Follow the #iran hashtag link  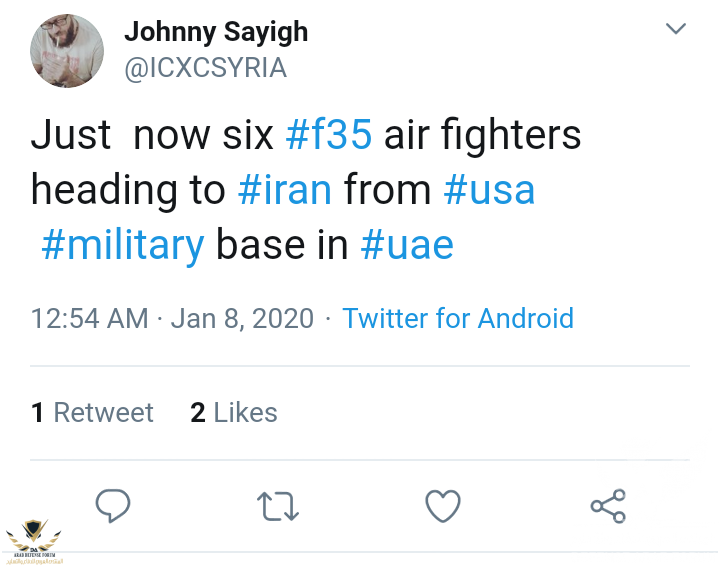click(285, 189)
